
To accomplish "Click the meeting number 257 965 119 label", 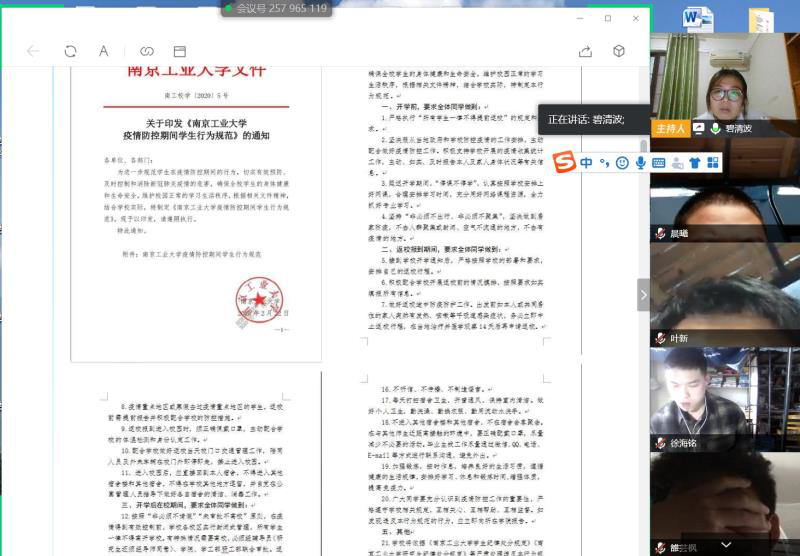I will (x=275, y=8).
